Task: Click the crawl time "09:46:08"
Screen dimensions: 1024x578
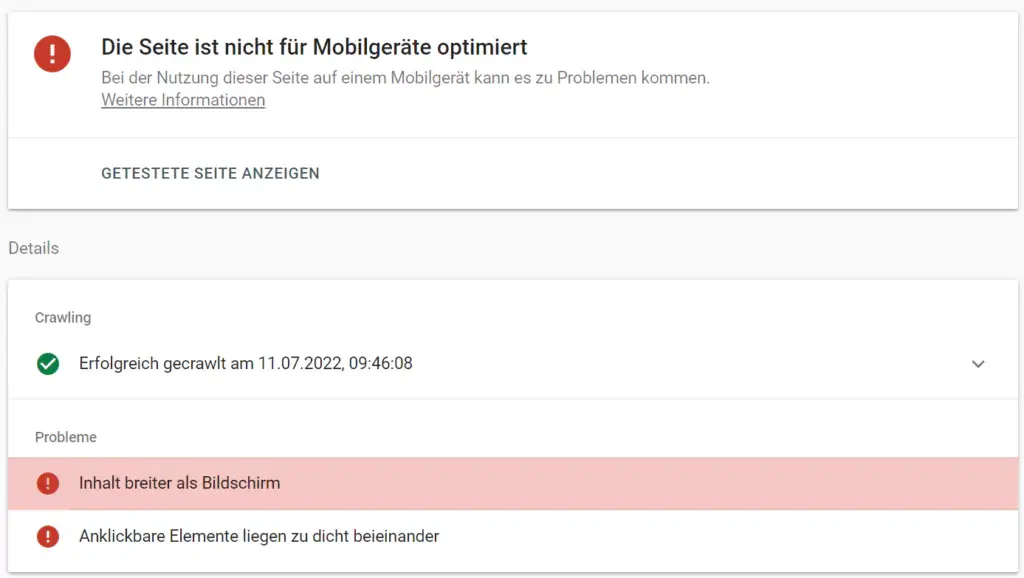Action: [x=381, y=364]
